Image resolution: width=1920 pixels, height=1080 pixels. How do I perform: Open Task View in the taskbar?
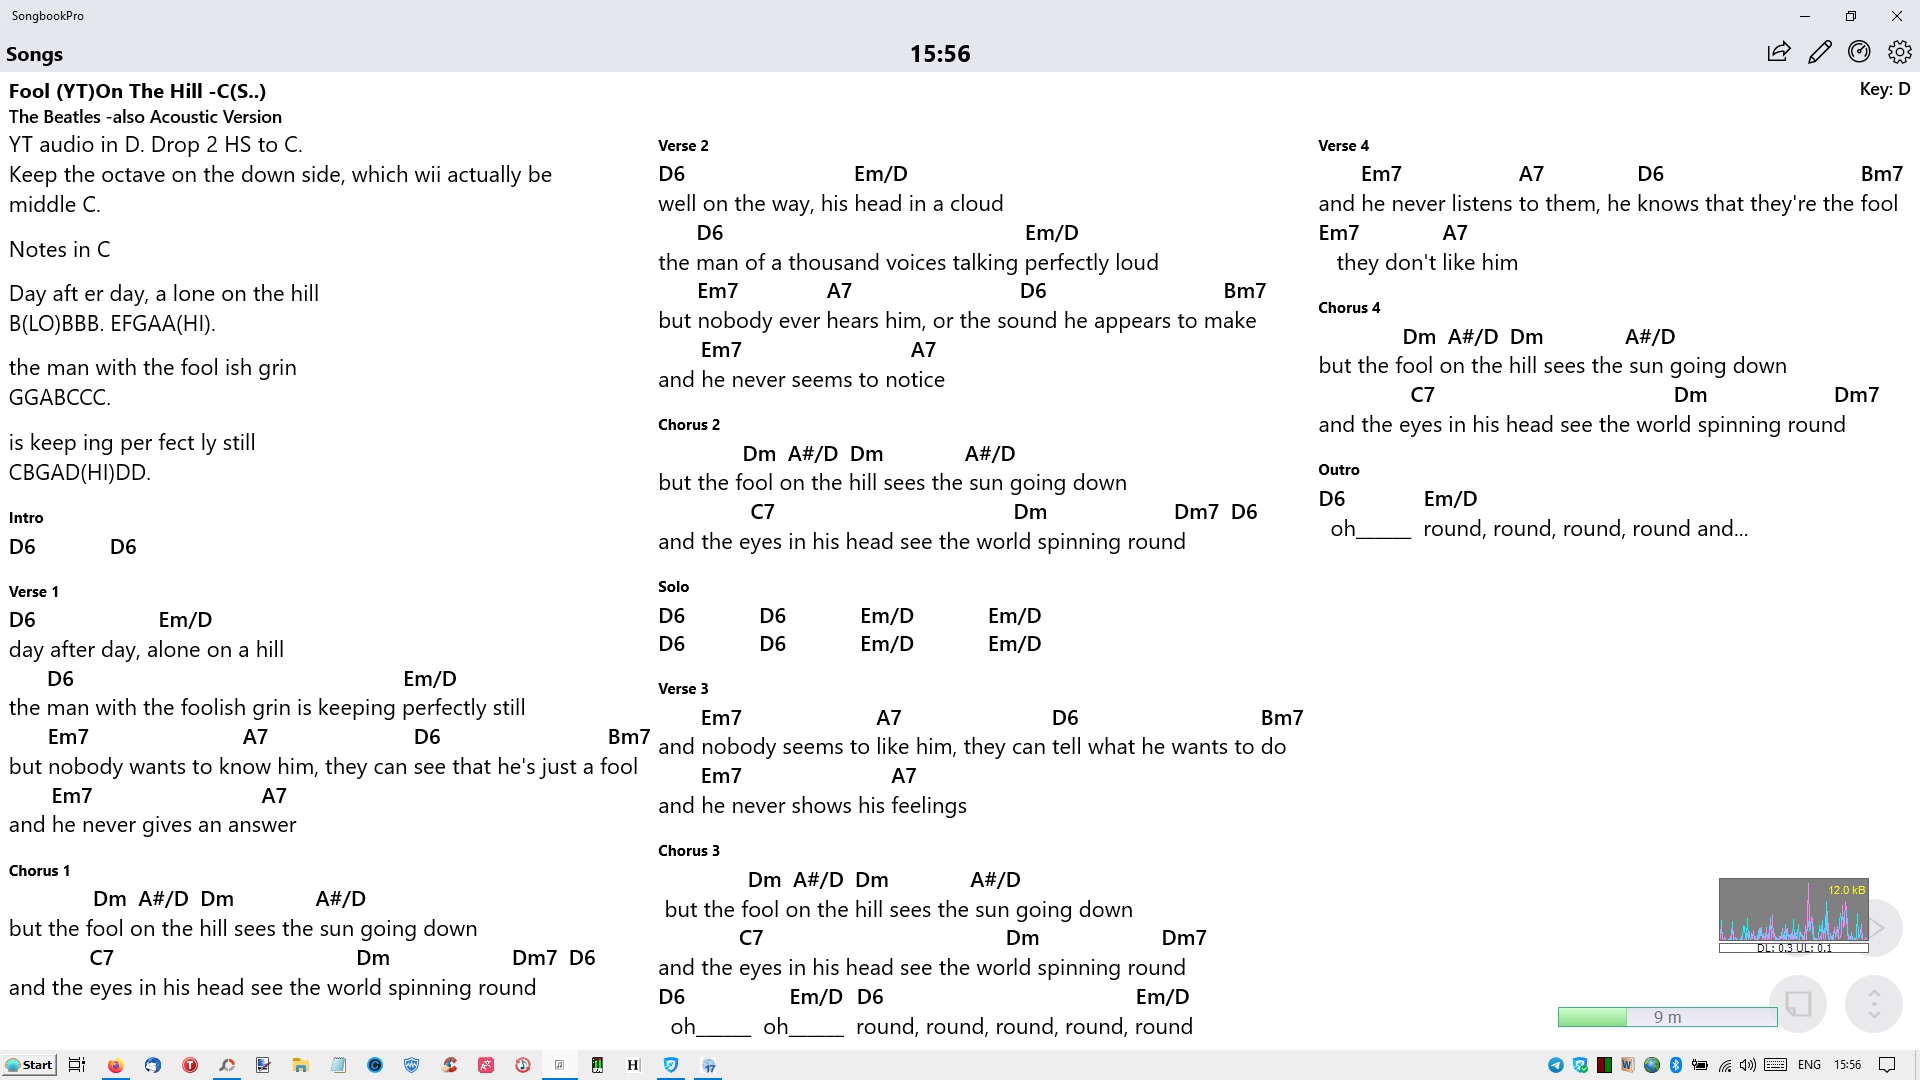coord(77,1065)
